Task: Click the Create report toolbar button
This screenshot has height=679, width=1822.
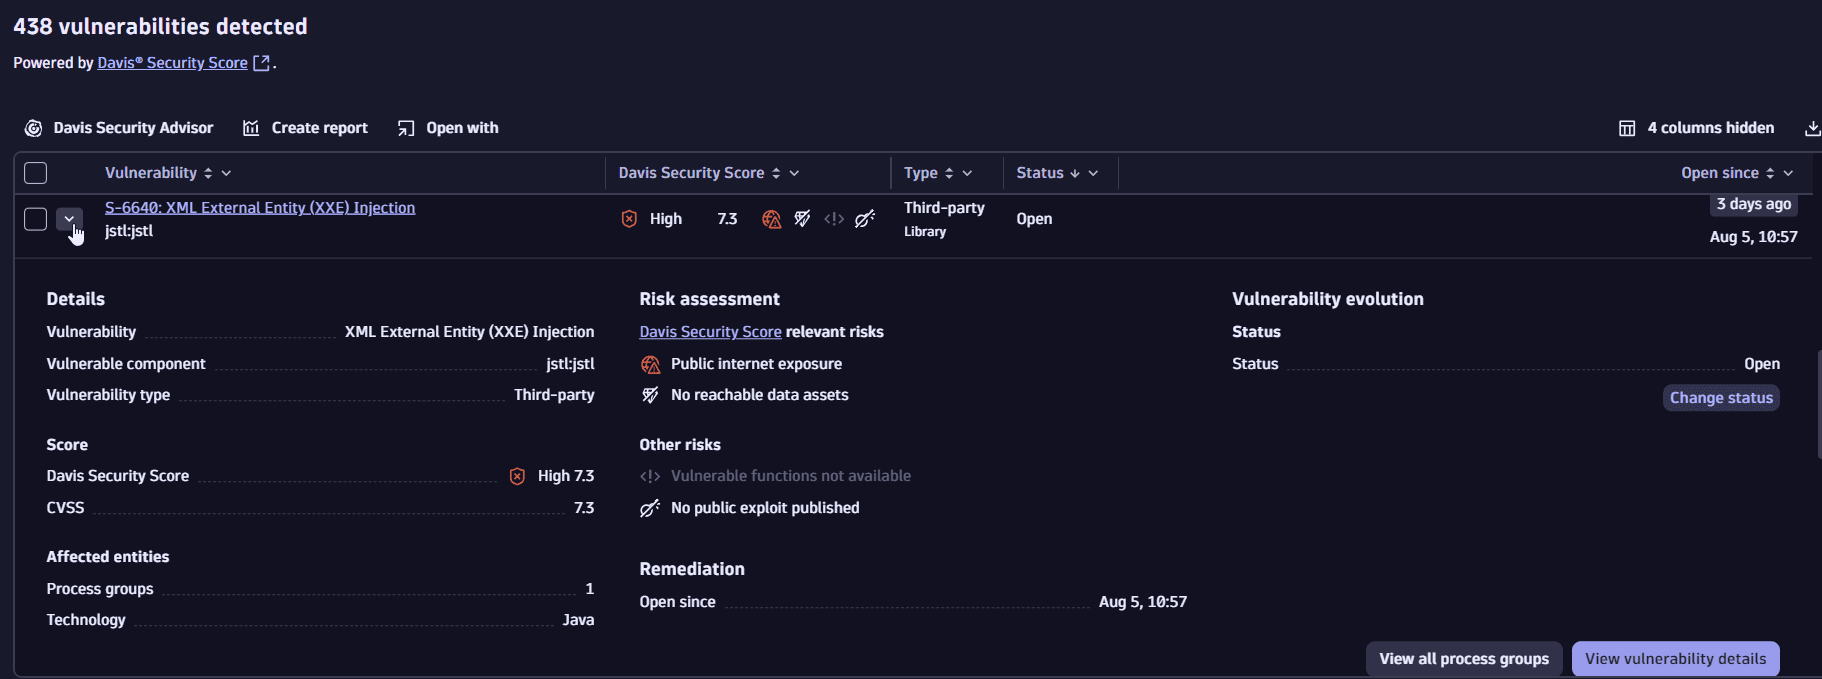Action: [x=305, y=128]
